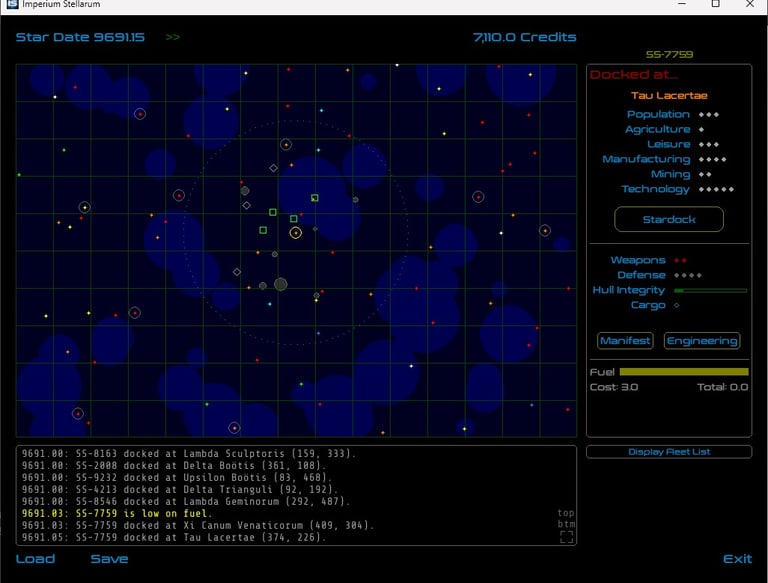This screenshot has height=583, width=768.
Task: Click the yellow Fuel bar
Action: [684, 372]
